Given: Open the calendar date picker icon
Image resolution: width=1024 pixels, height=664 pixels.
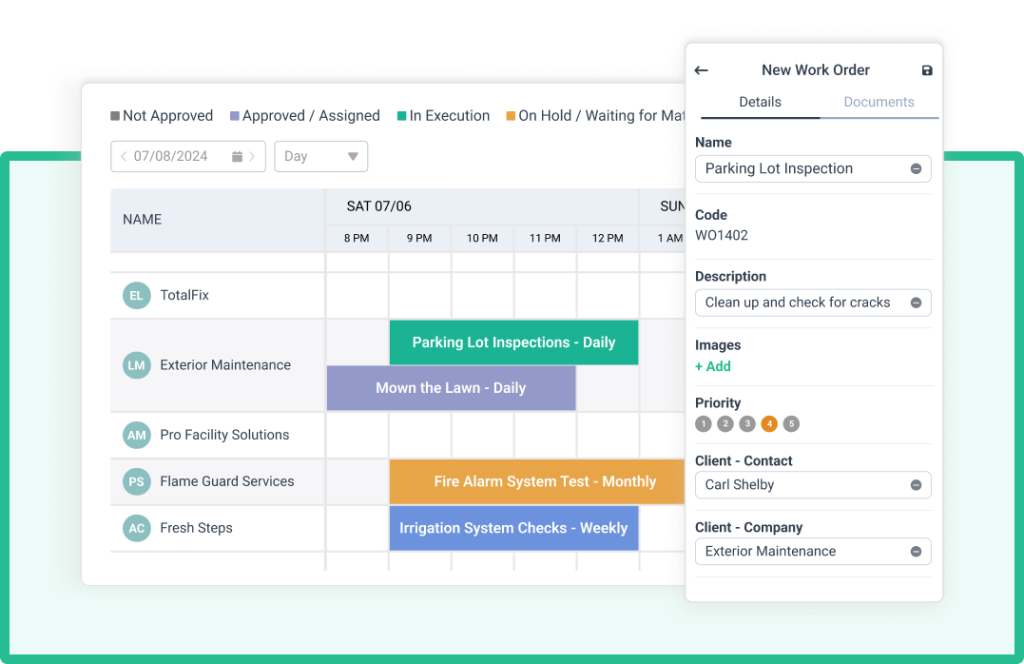Looking at the screenshot, I should point(238,156).
